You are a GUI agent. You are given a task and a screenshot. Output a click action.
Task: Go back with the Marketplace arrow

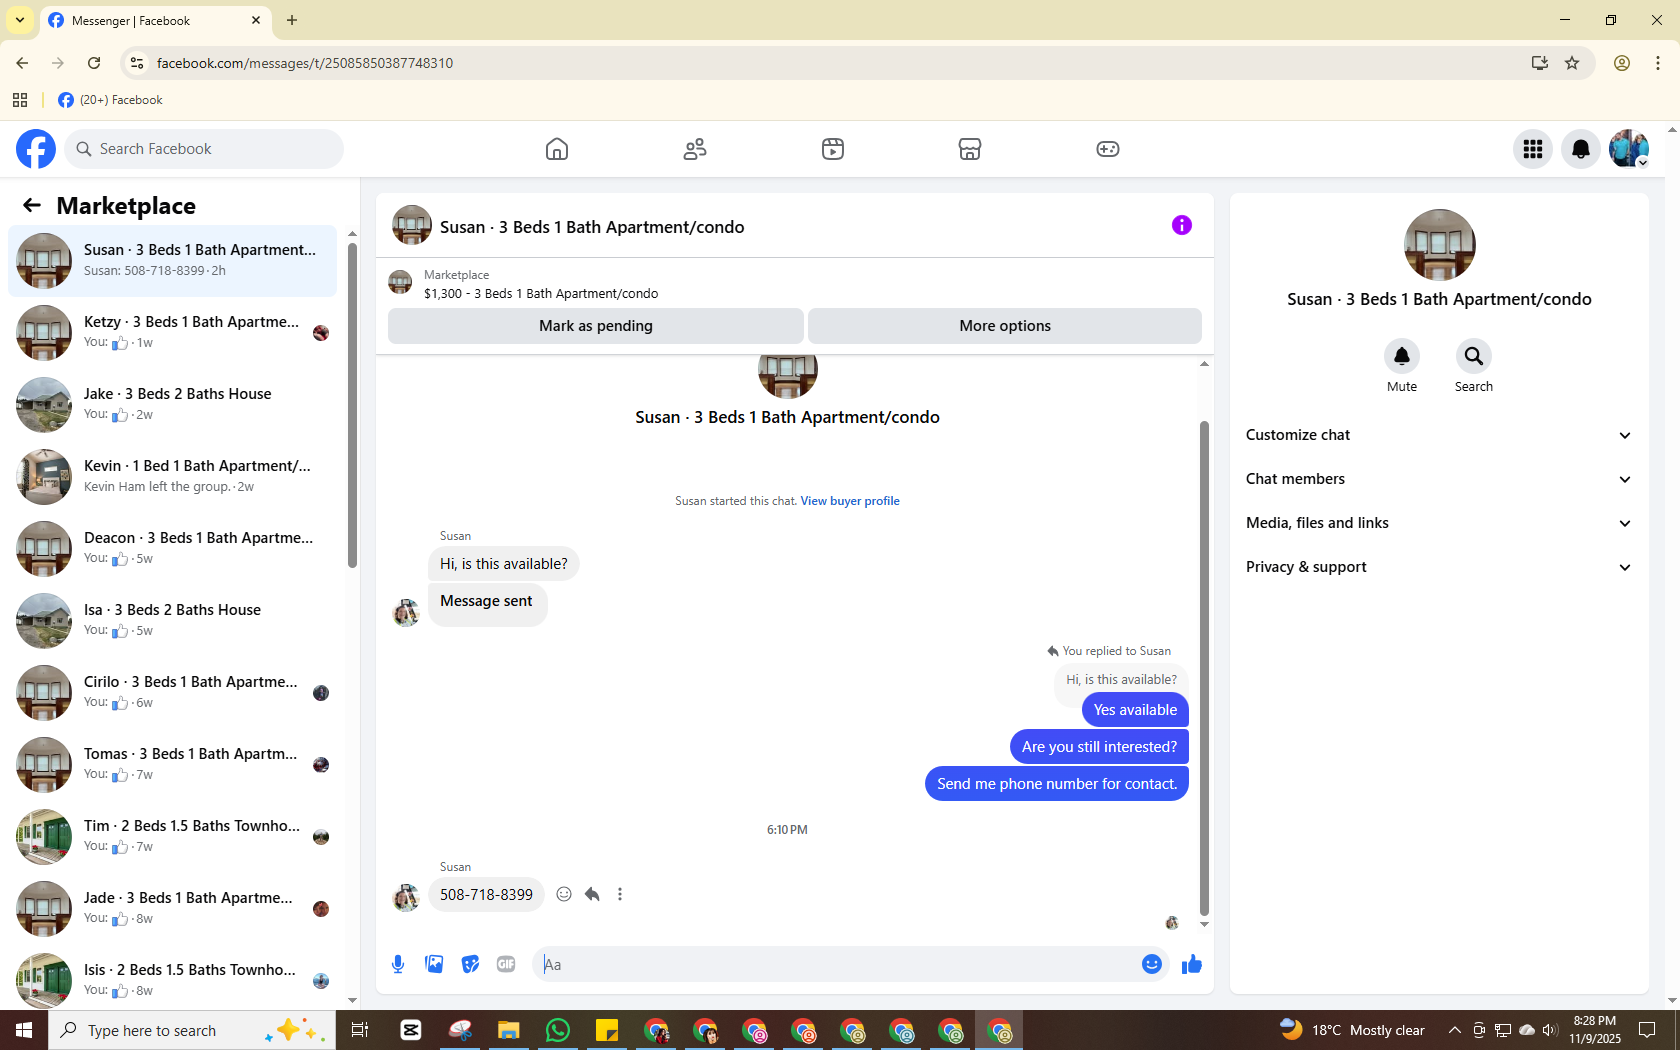pos(32,205)
